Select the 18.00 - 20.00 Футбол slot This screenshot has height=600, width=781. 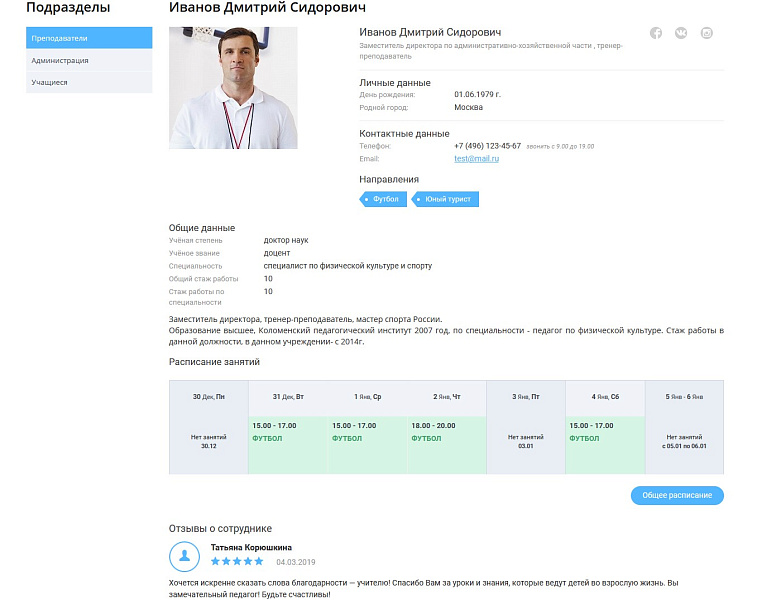point(447,445)
